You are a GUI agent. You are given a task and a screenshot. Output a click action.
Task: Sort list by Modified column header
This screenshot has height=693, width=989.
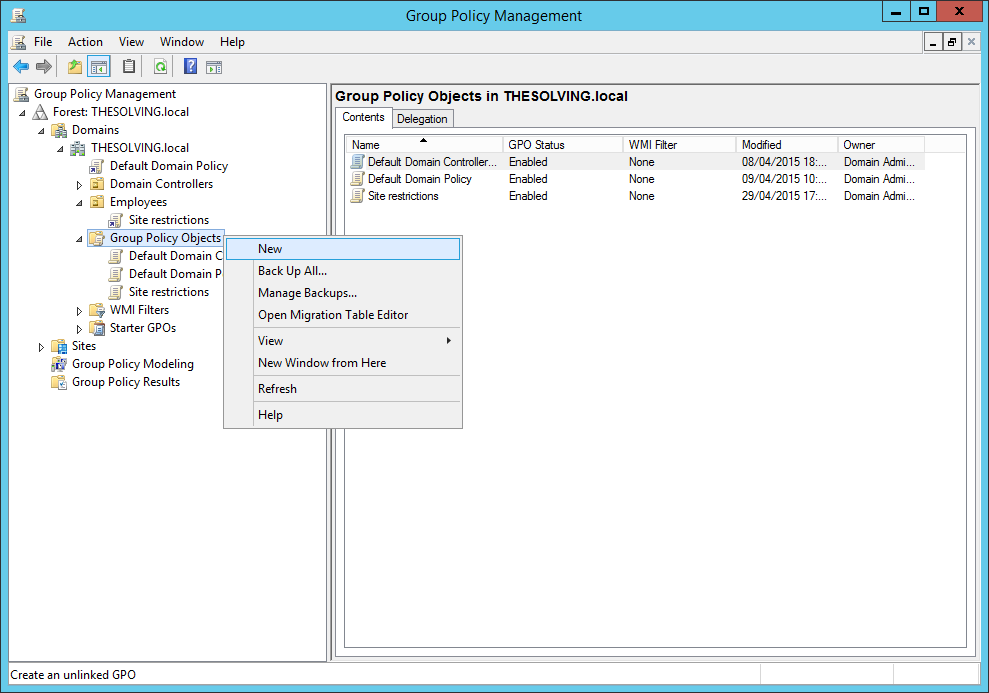787,145
